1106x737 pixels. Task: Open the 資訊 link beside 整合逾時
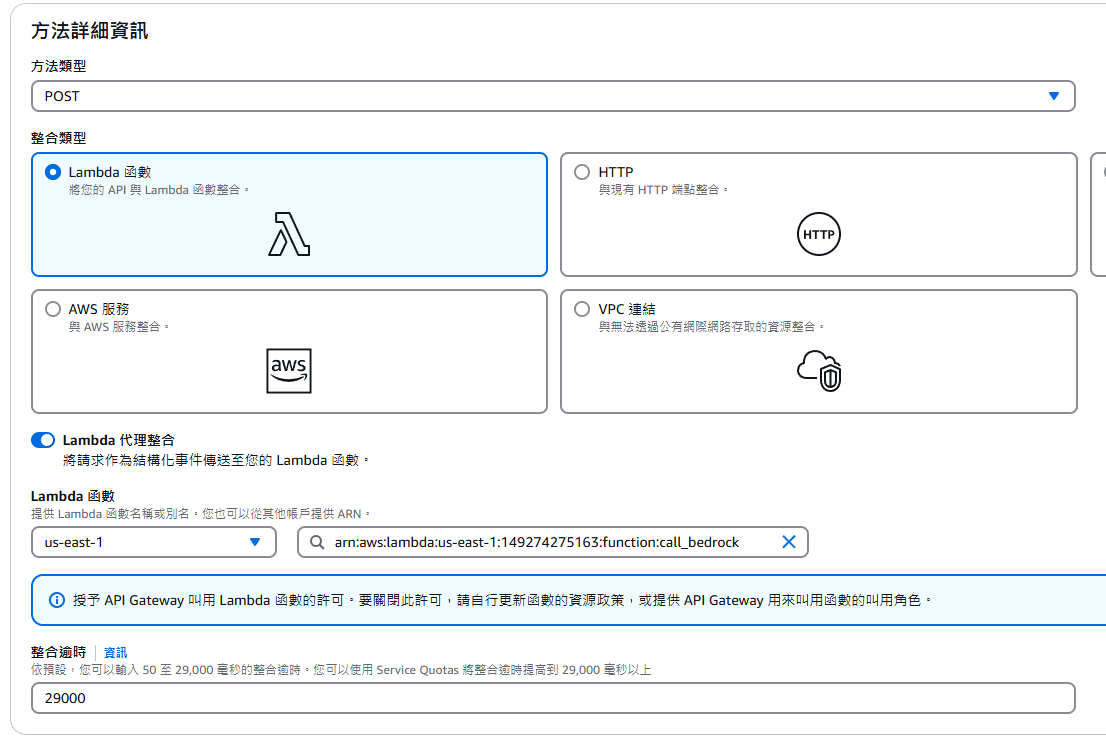115,652
